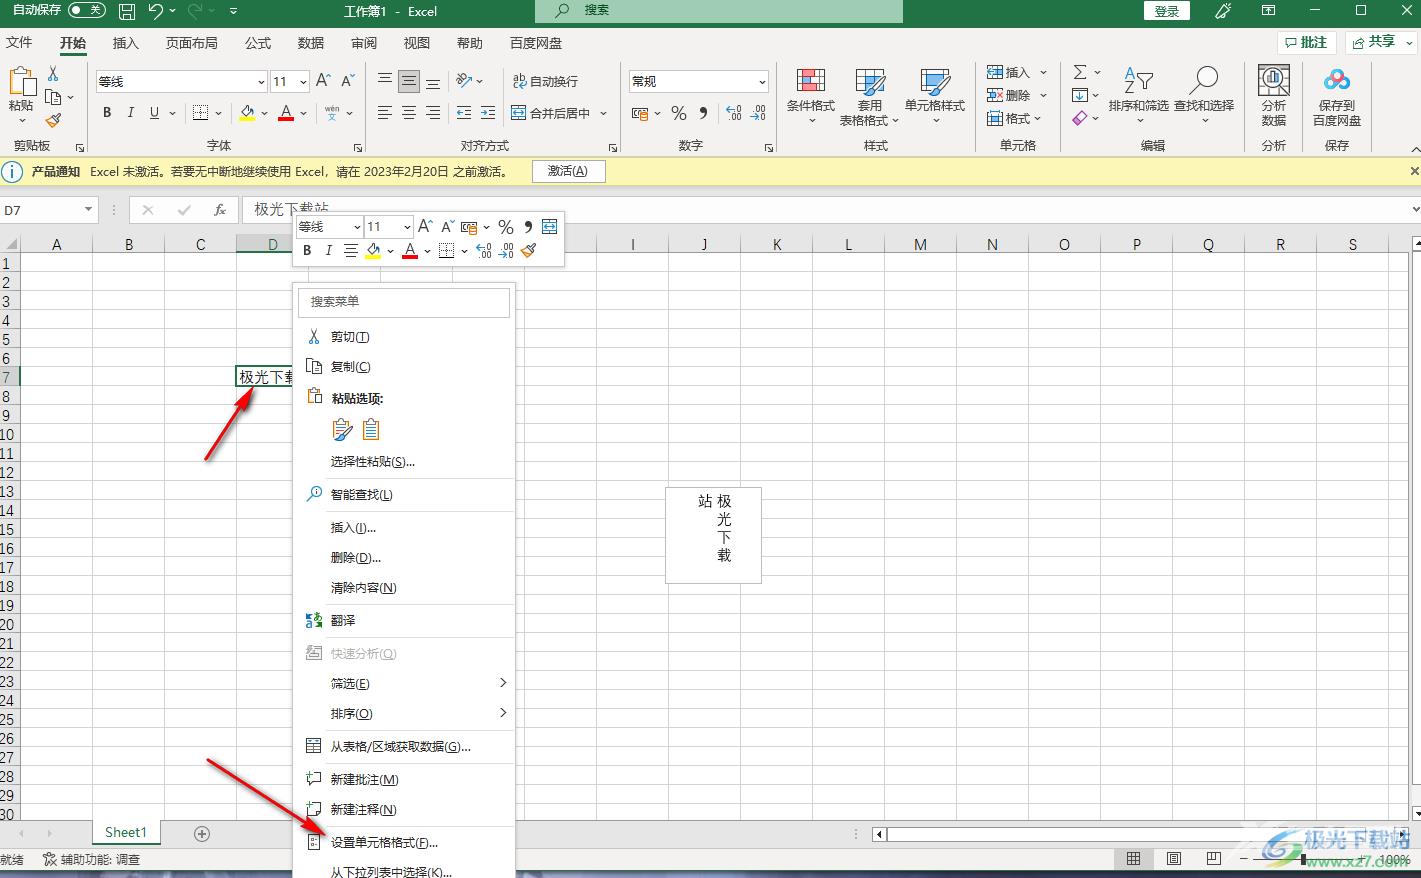The width and height of the screenshot is (1421, 878).
Task: Click the Increase Indent icon in the ribbon
Action: pos(488,113)
